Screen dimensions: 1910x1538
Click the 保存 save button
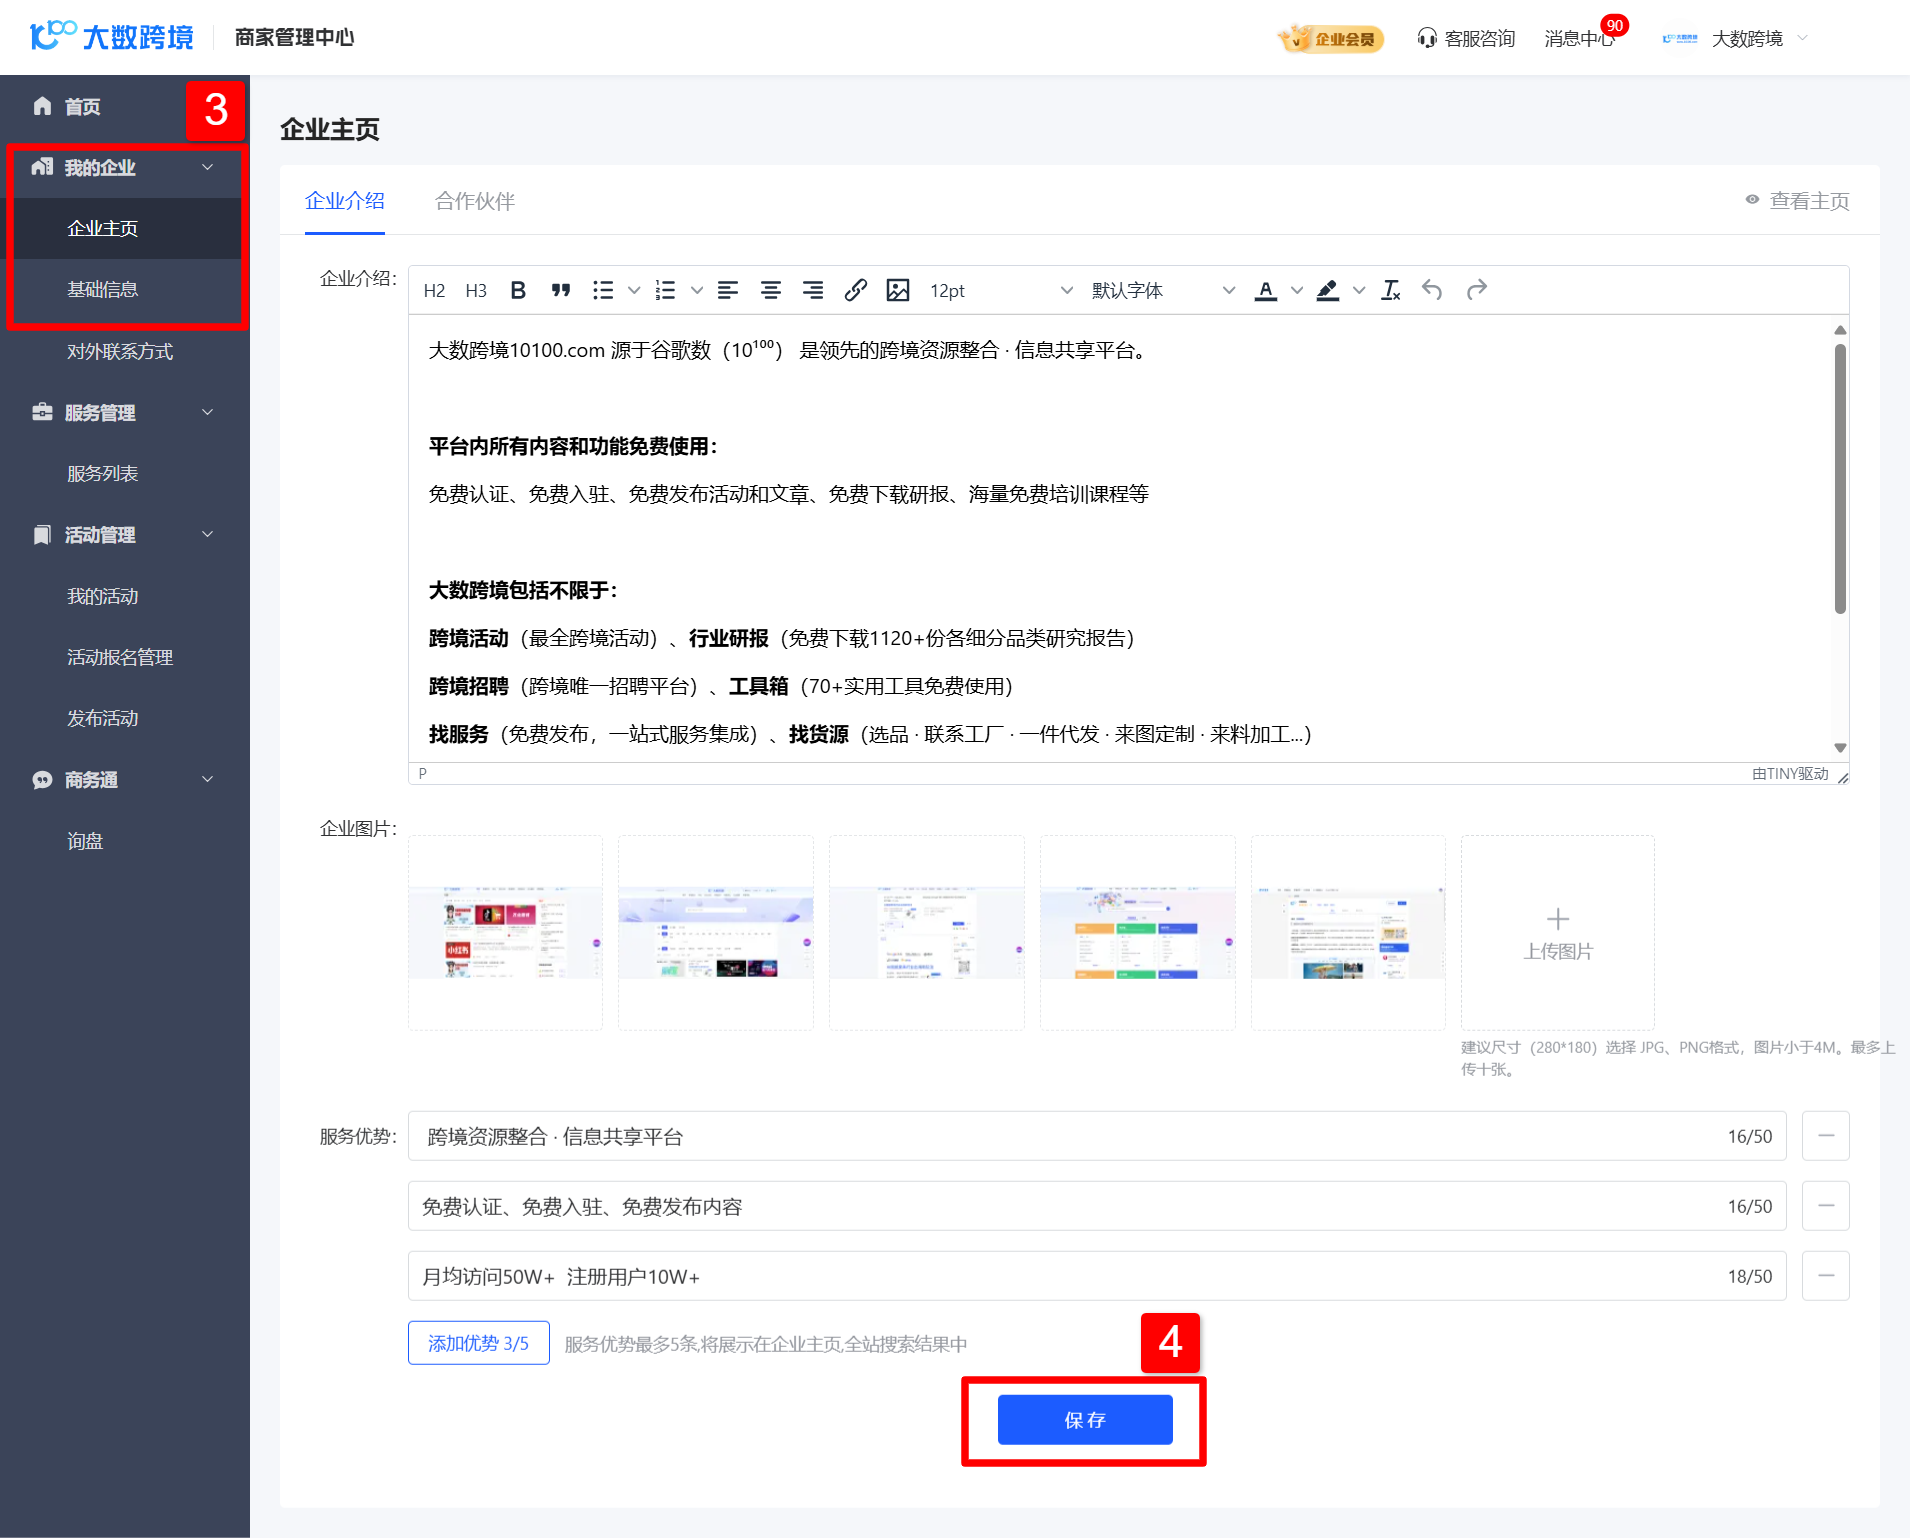[1085, 1420]
